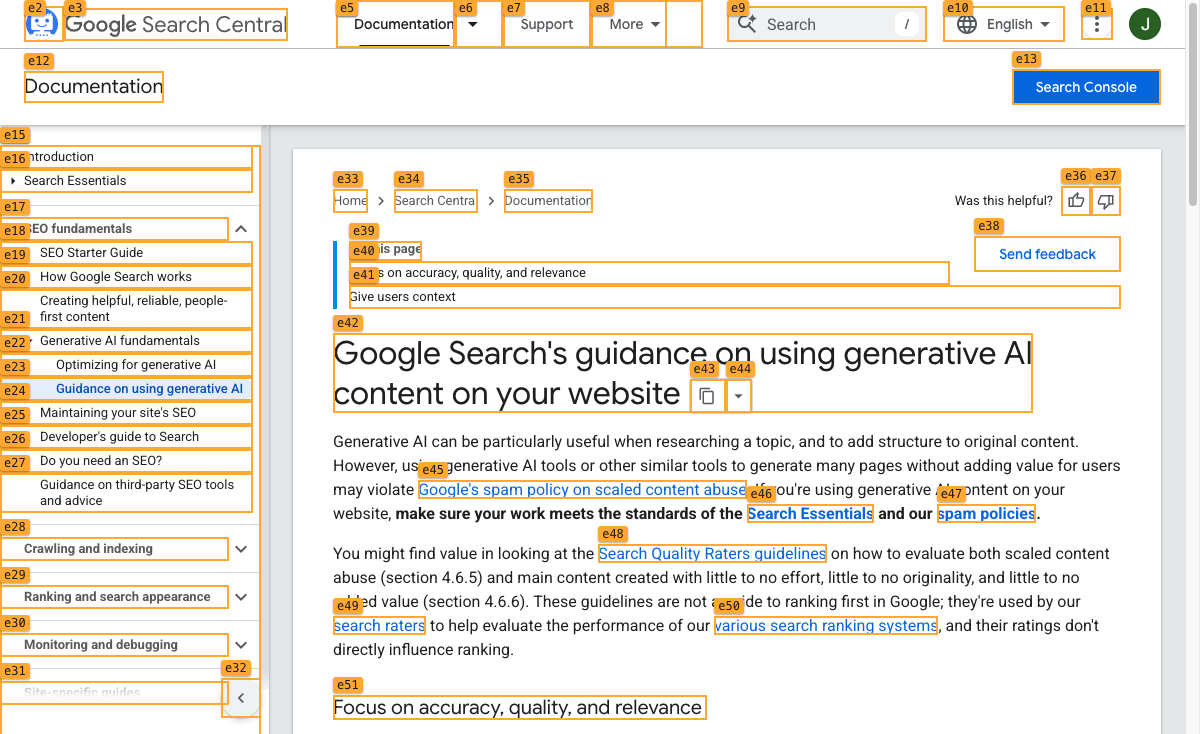Viewport: 1200px width, 734px height.
Task: Expand the Crawling and indexing section
Action: pos(241,549)
